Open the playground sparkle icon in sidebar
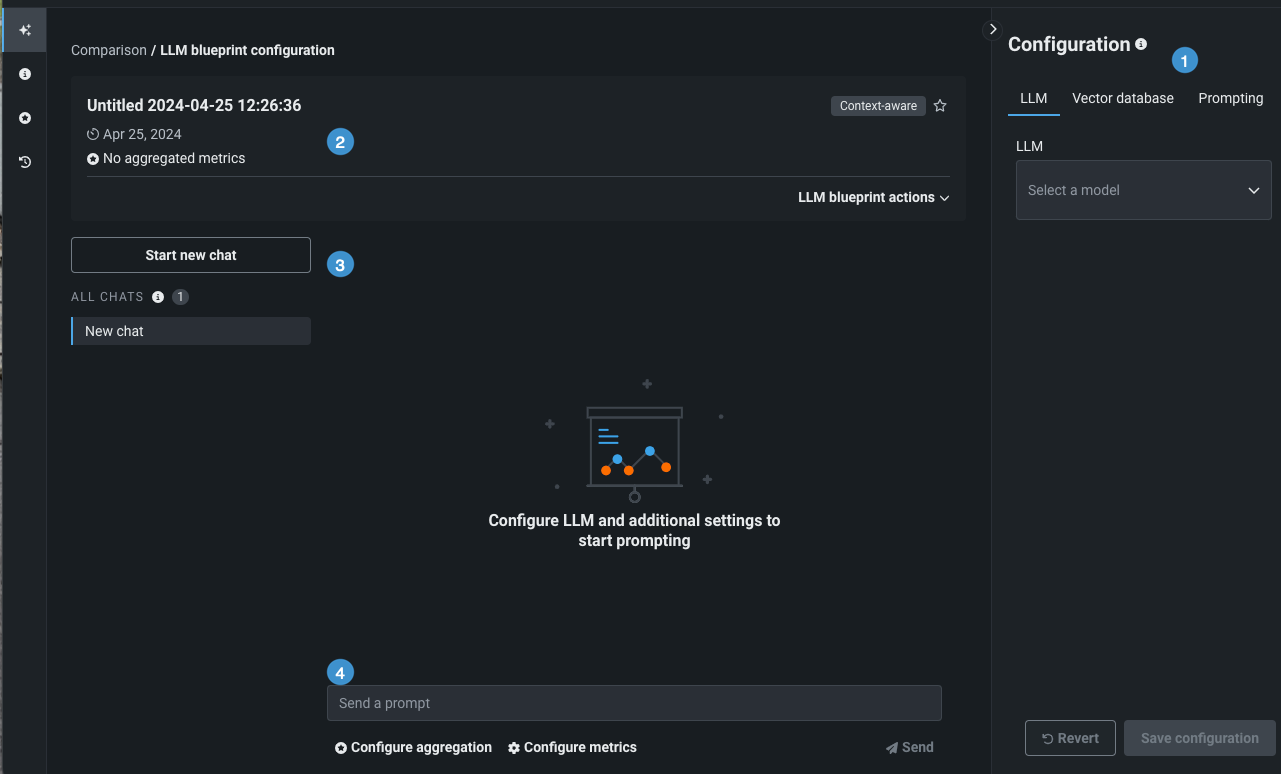Screen dimensions: 1281x774 coord(25,30)
